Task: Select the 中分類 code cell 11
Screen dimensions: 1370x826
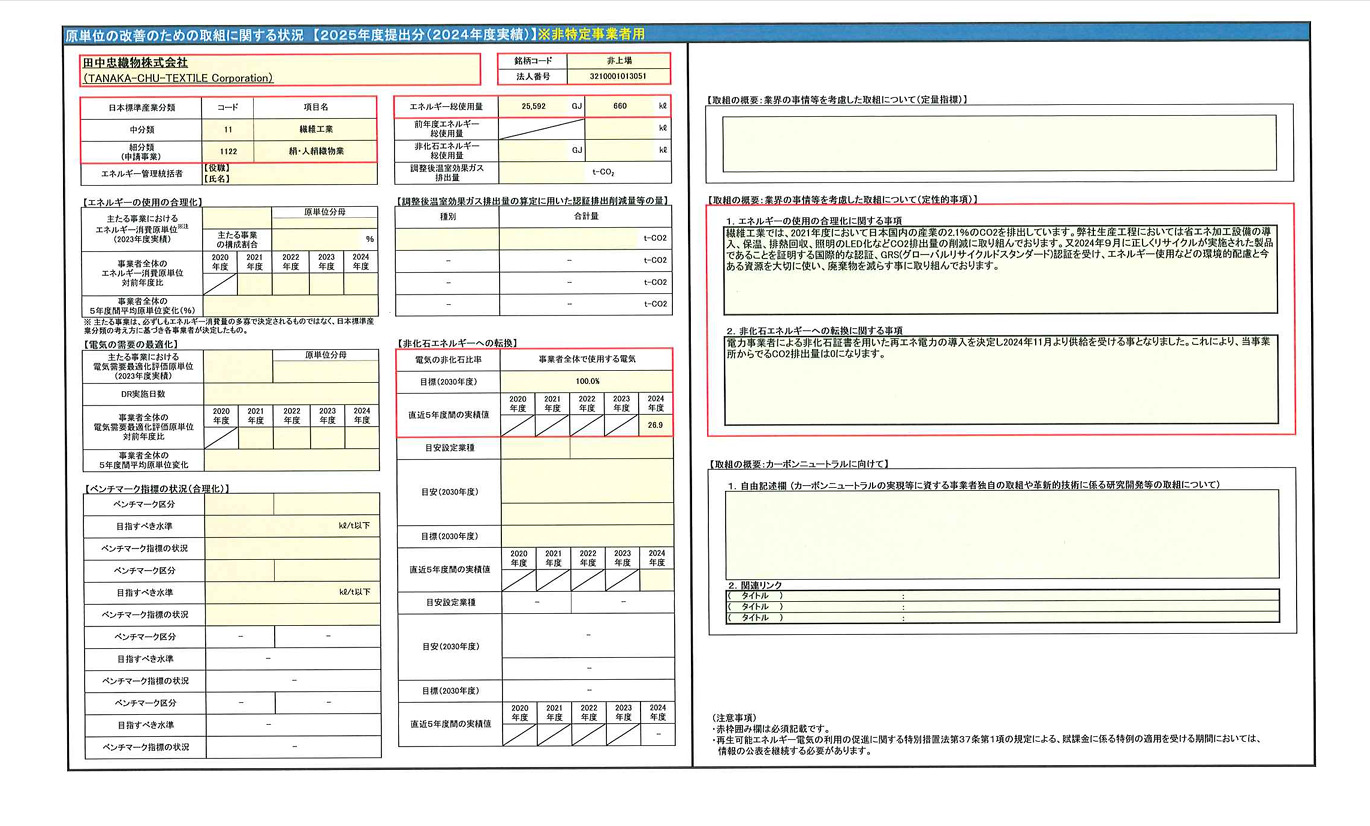Action: click(228, 130)
